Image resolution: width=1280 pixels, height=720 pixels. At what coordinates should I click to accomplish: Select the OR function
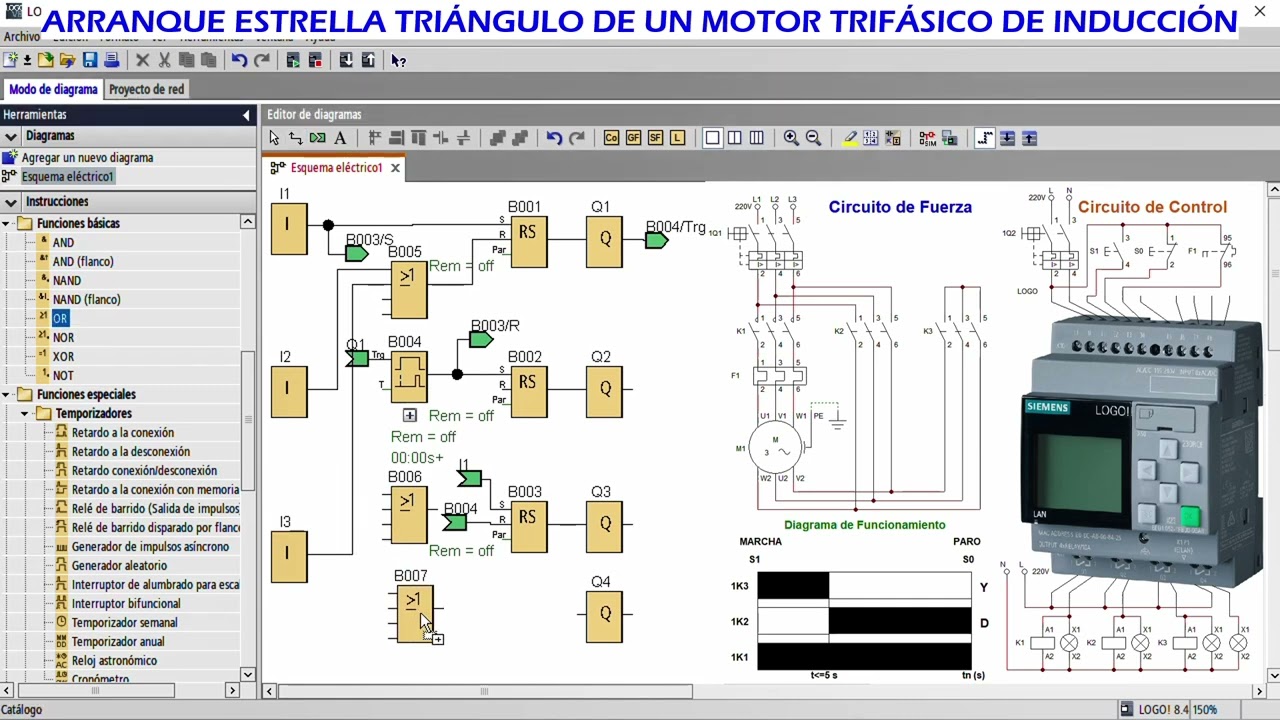coord(60,319)
